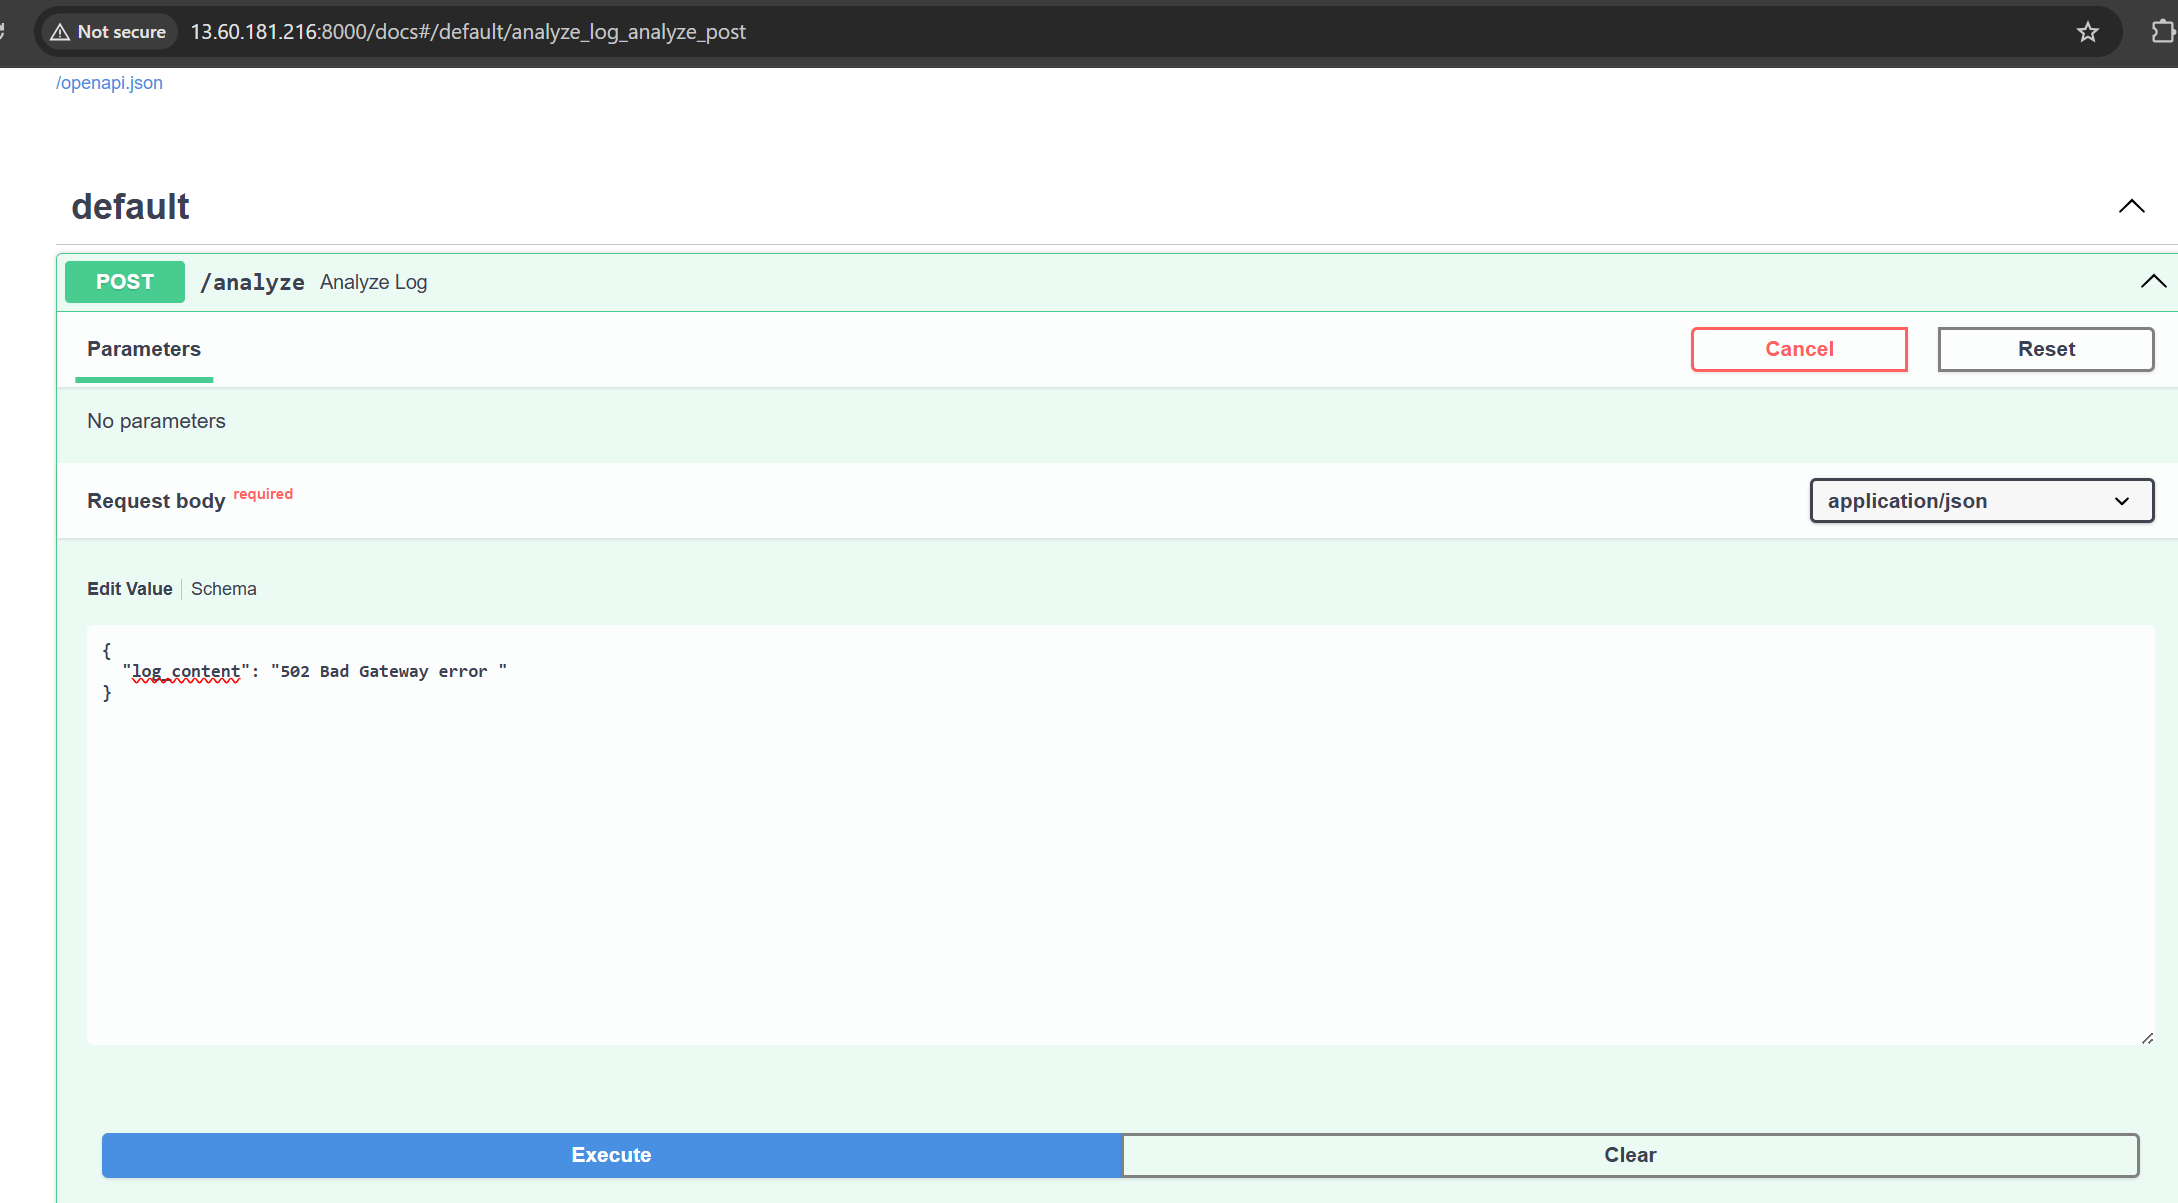Screen dimensions: 2178x1203
Task: Execute the analyze request
Action: coord(612,1155)
